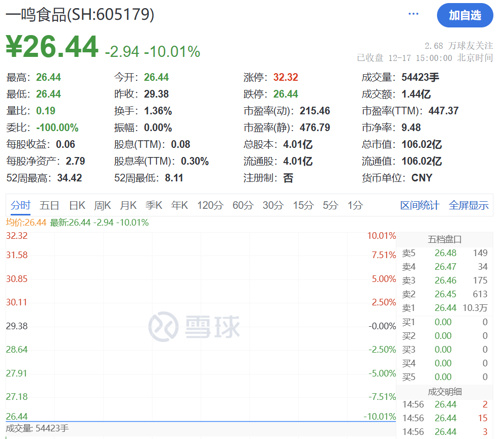The image size is (500, 439).
Task: Click the 成交量 value 54423手
Action: pyautogui.click(x=420, y=77)
